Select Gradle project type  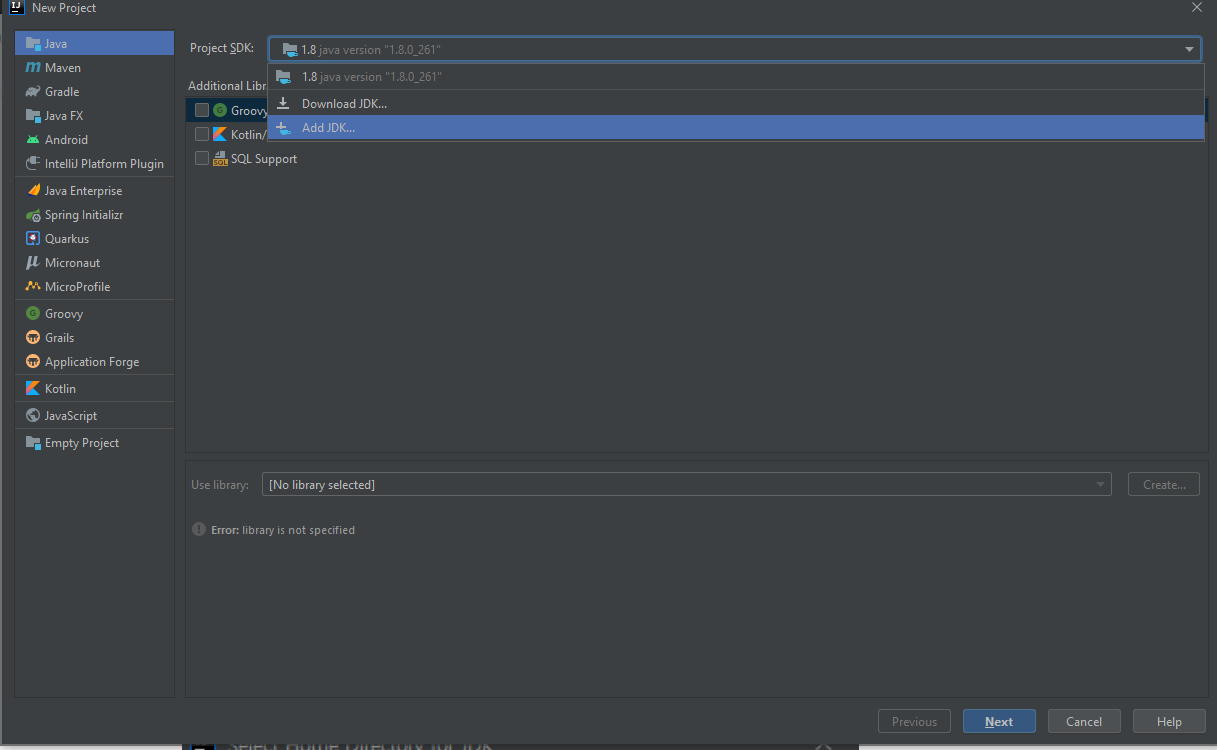(x=94, y=92)
